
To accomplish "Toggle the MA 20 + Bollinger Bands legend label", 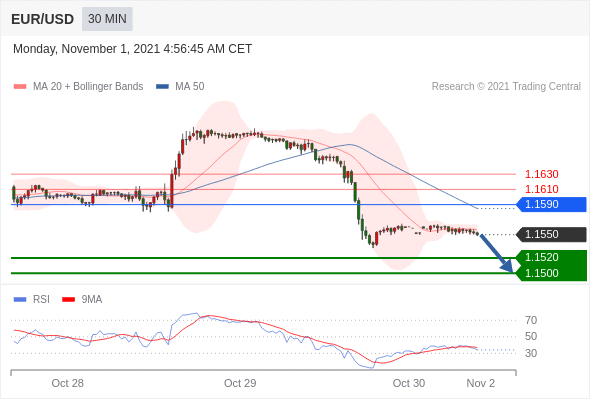I will click(88, 87).
